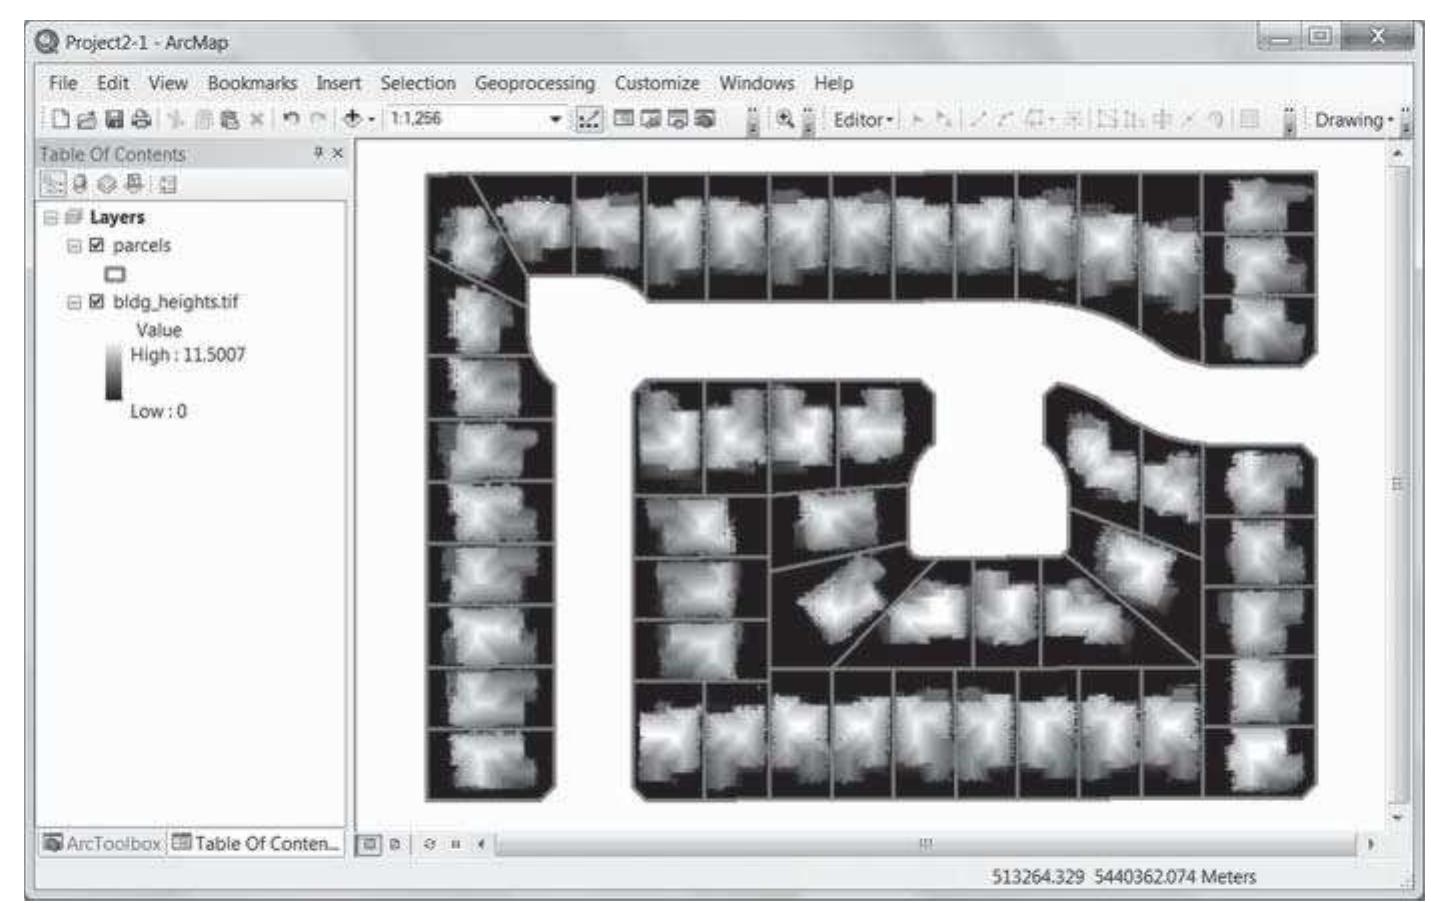Pause map drawing with pause button

[x=455, y=844]
